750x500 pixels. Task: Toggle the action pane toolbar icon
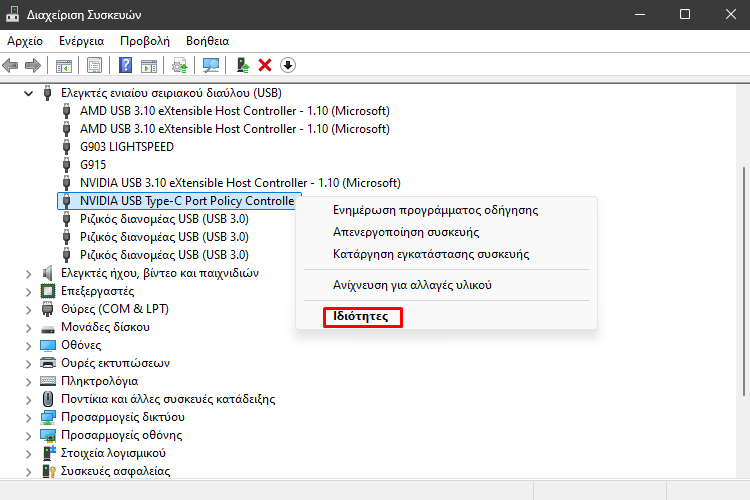click(x=149, y=66)
